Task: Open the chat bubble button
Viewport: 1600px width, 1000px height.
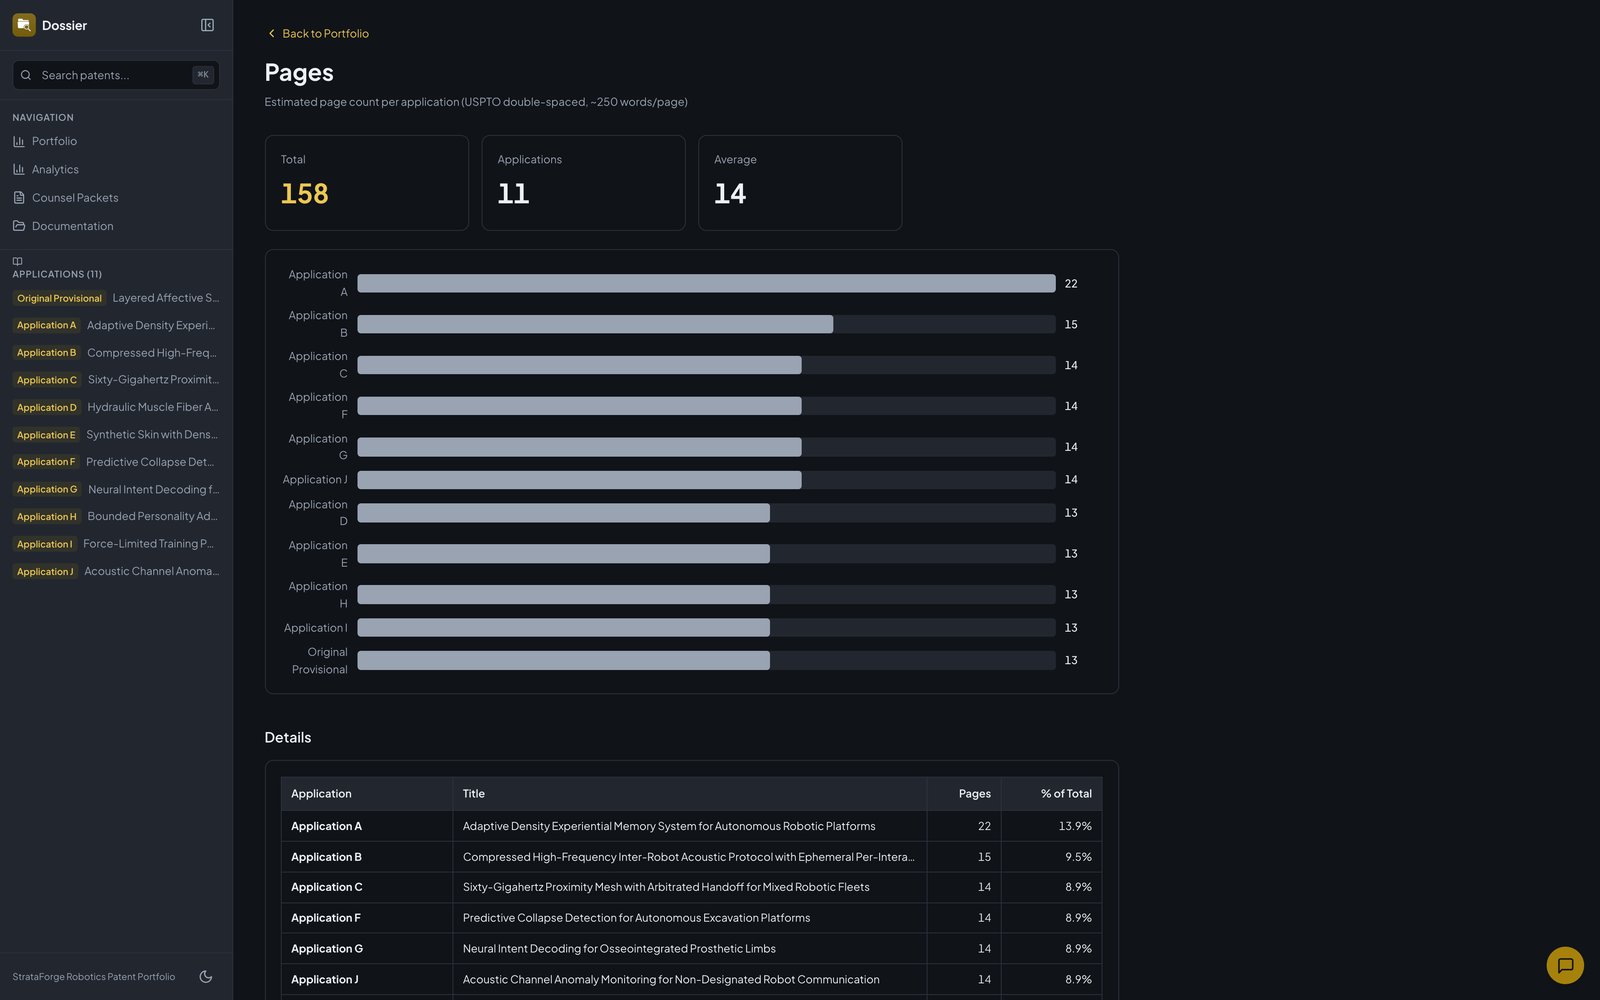Action: click(1565, 965)
